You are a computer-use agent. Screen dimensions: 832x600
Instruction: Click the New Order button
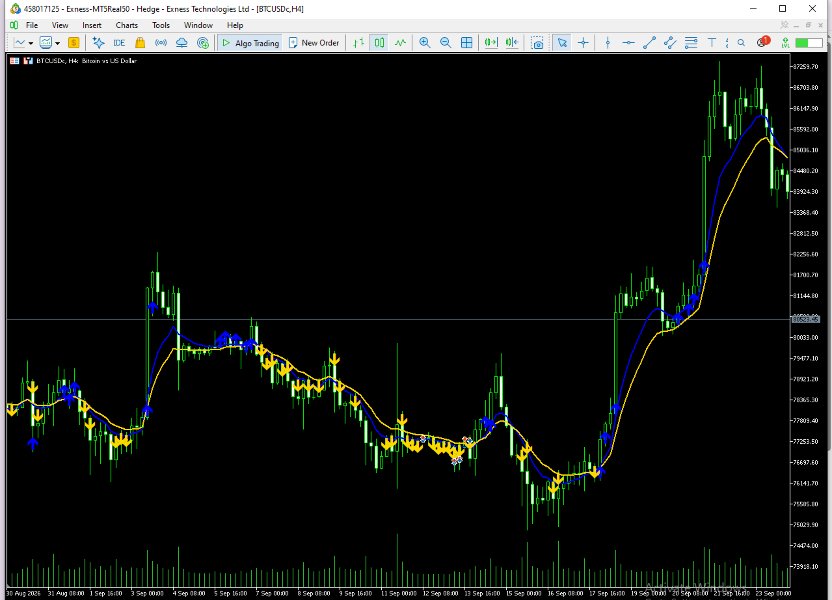point(314,42)
